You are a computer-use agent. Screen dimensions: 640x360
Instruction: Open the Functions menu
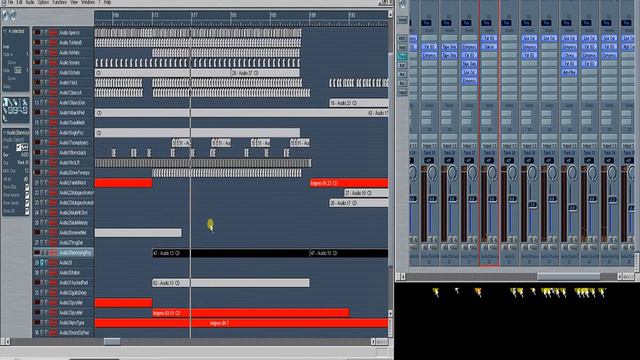(60, 2)
